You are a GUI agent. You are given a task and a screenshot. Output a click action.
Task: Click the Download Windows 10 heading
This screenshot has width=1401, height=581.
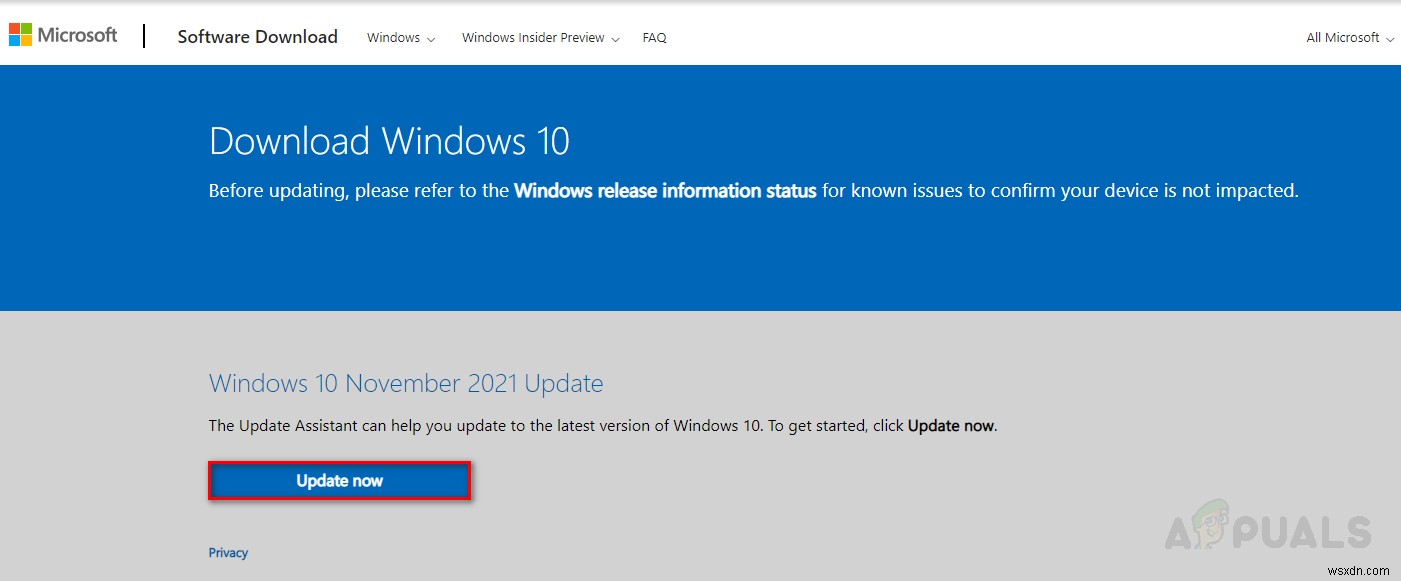pos(388,141)
